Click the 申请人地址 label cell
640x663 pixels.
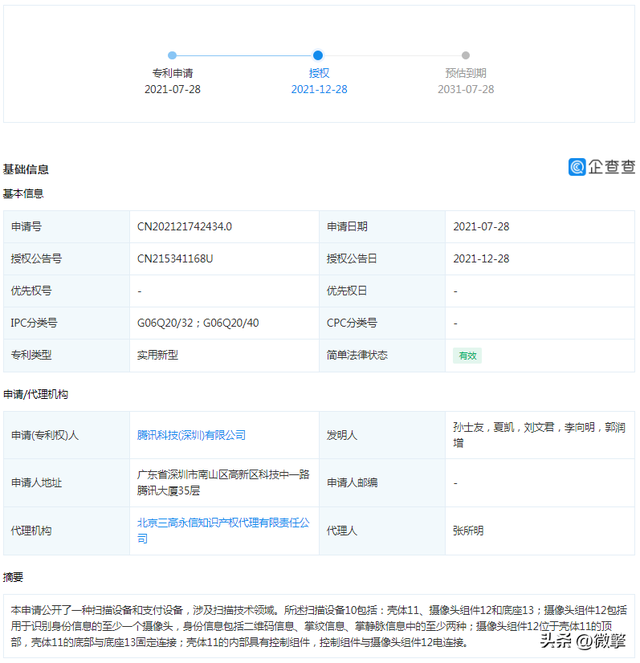[x=66, y=482]
